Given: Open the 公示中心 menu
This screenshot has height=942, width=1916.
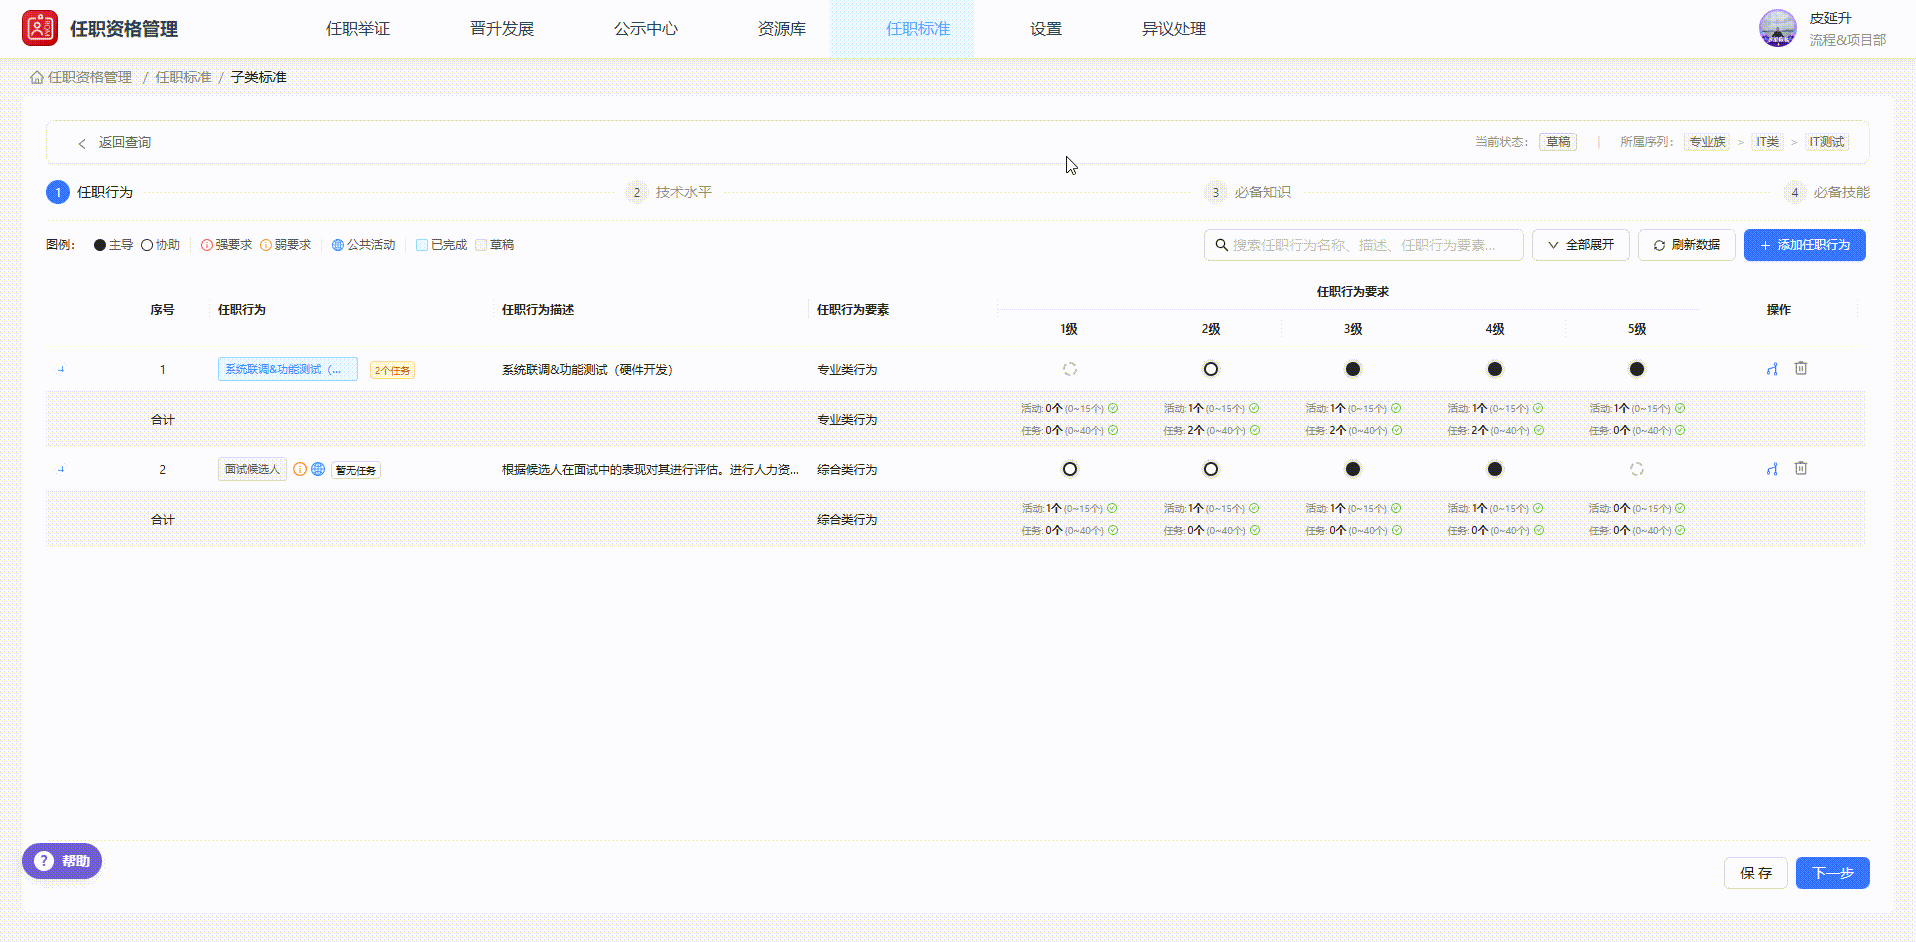Looking at the screenshot, I should click(645, 29).
